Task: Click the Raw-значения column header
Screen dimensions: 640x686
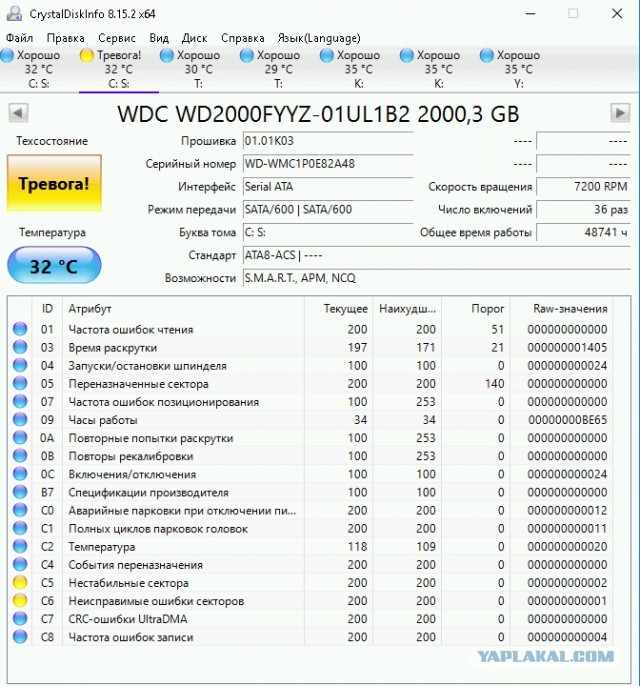Action: click(x=562, y=308)
